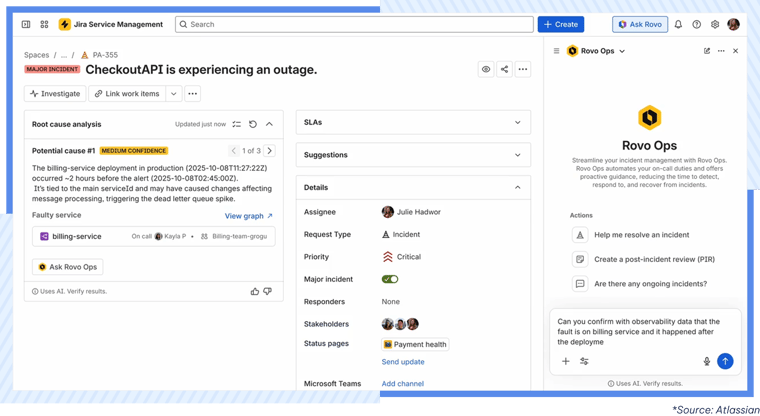Click the billing-service faulty service row
This screenshot has width=760, height=416.
click(x=154, y=237)
